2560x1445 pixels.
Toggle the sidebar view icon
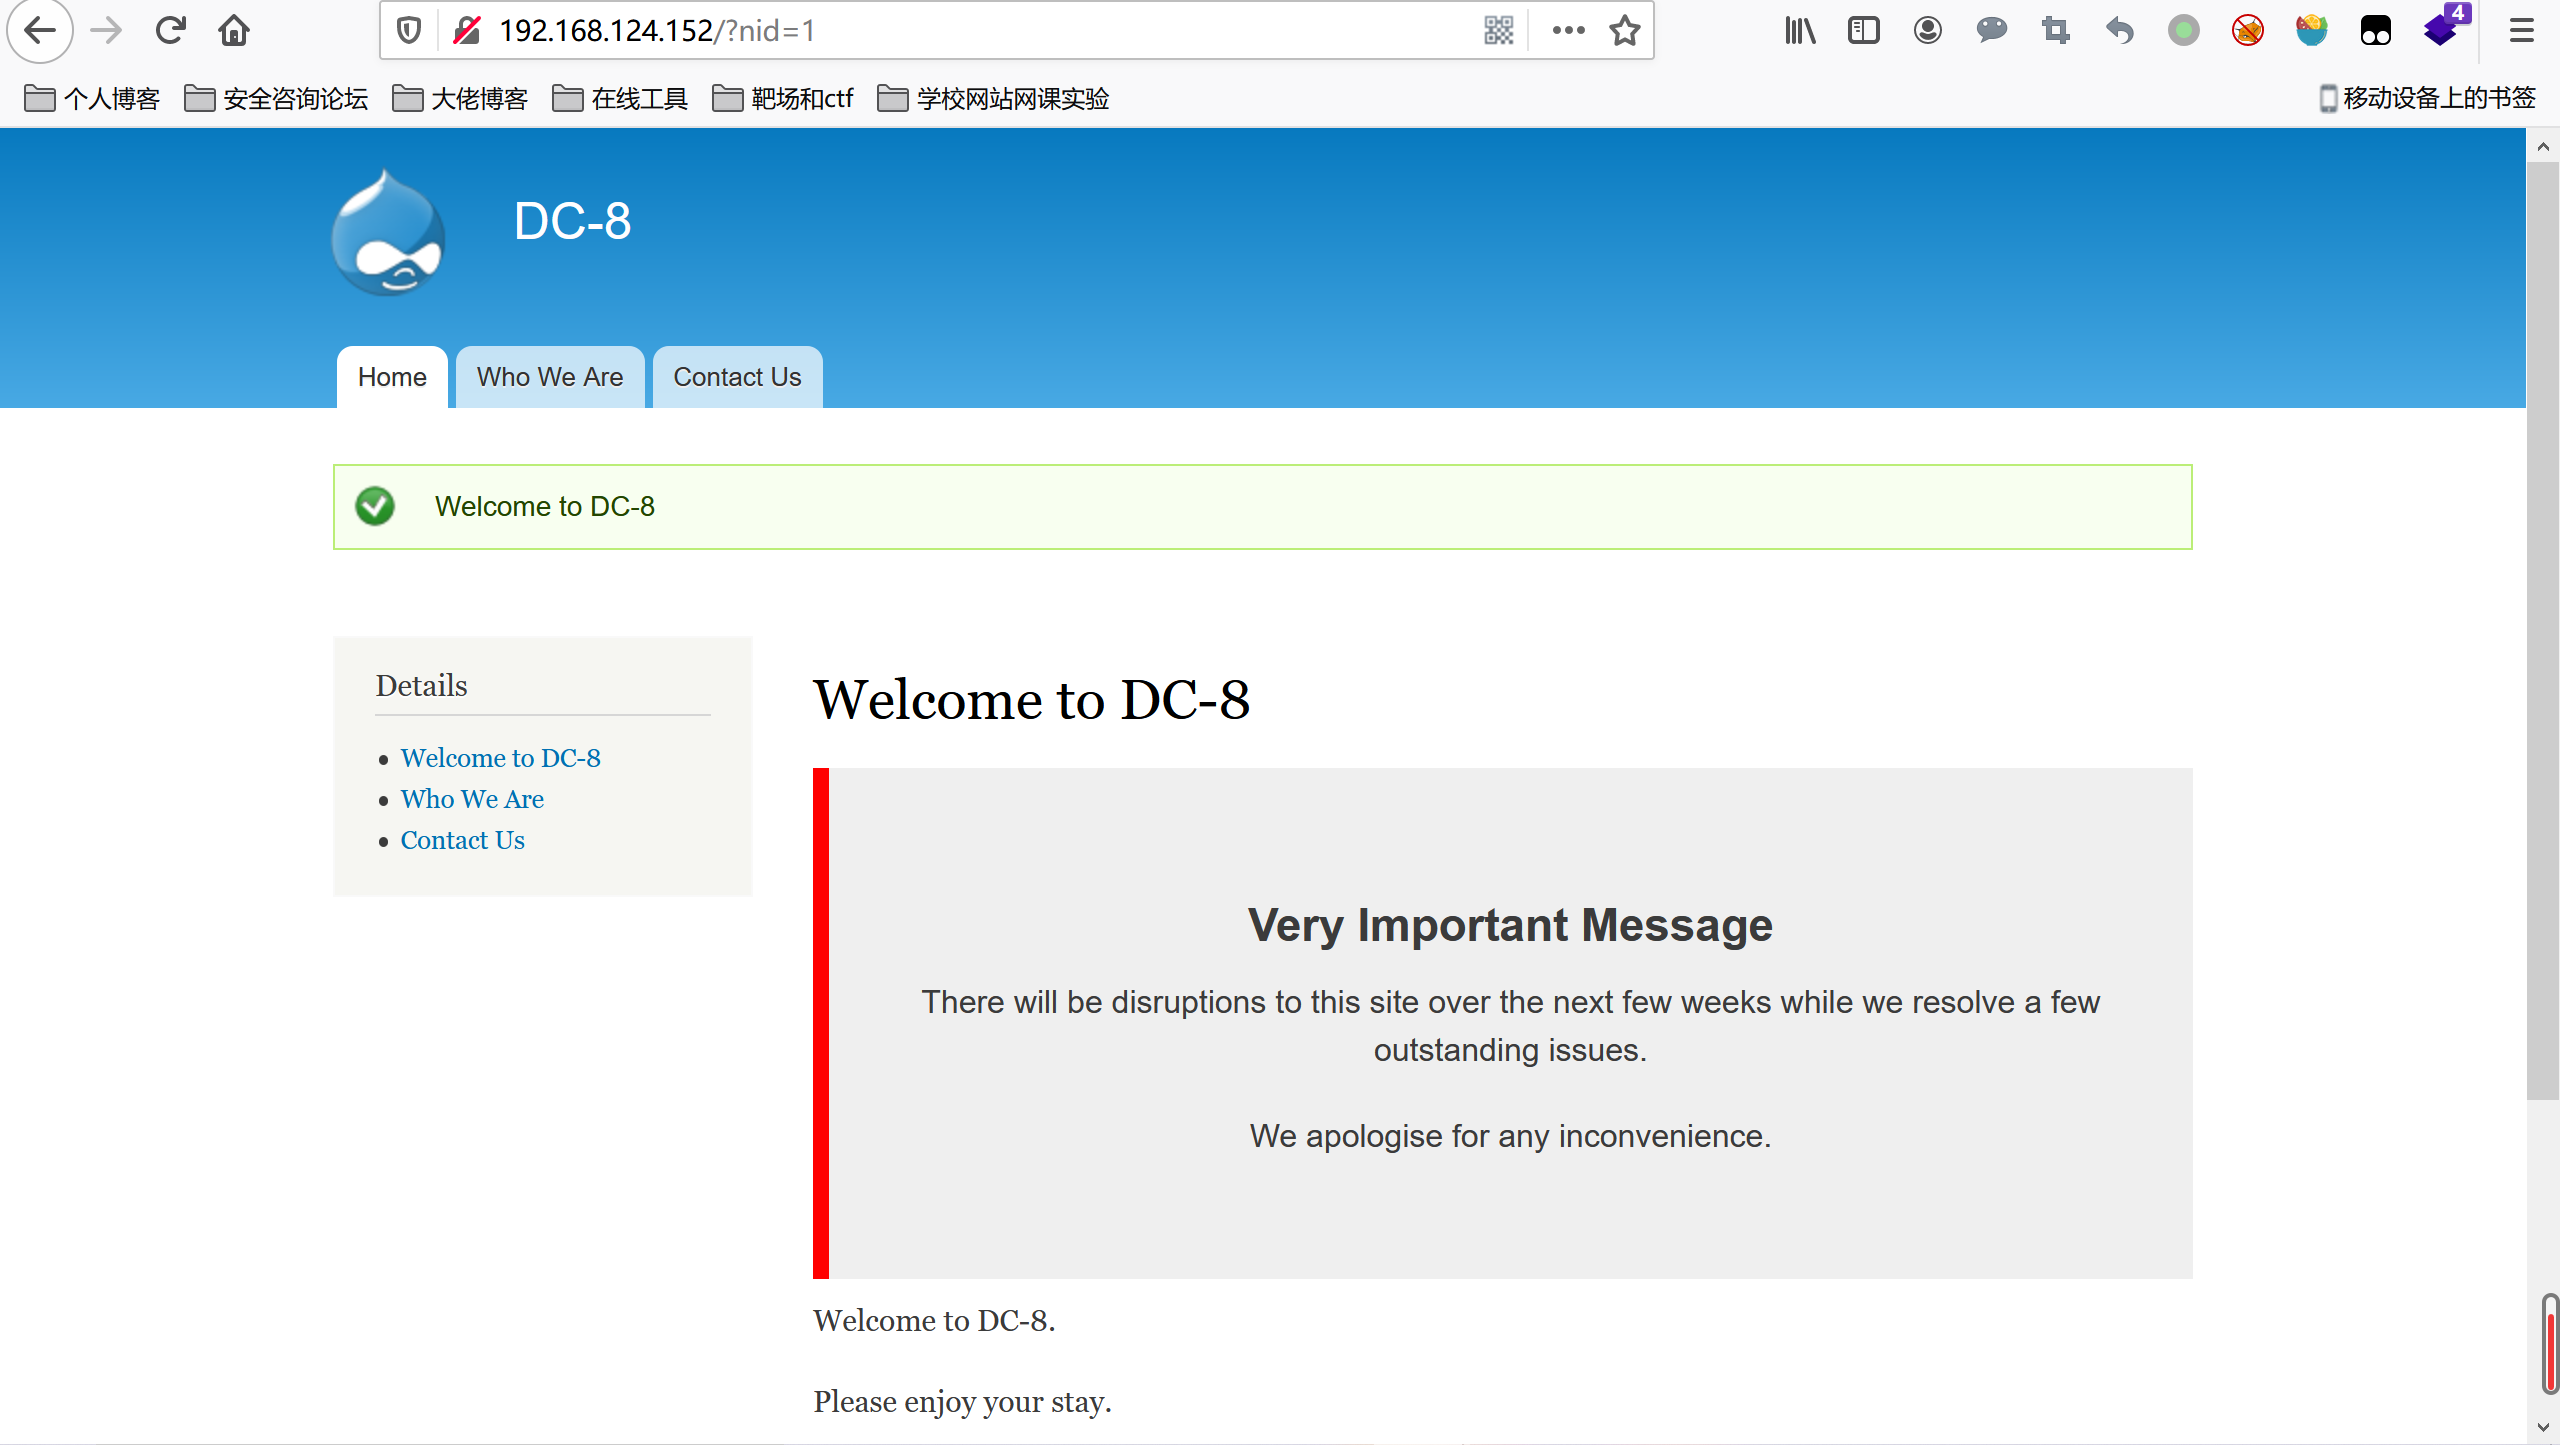click(1864, 31)
